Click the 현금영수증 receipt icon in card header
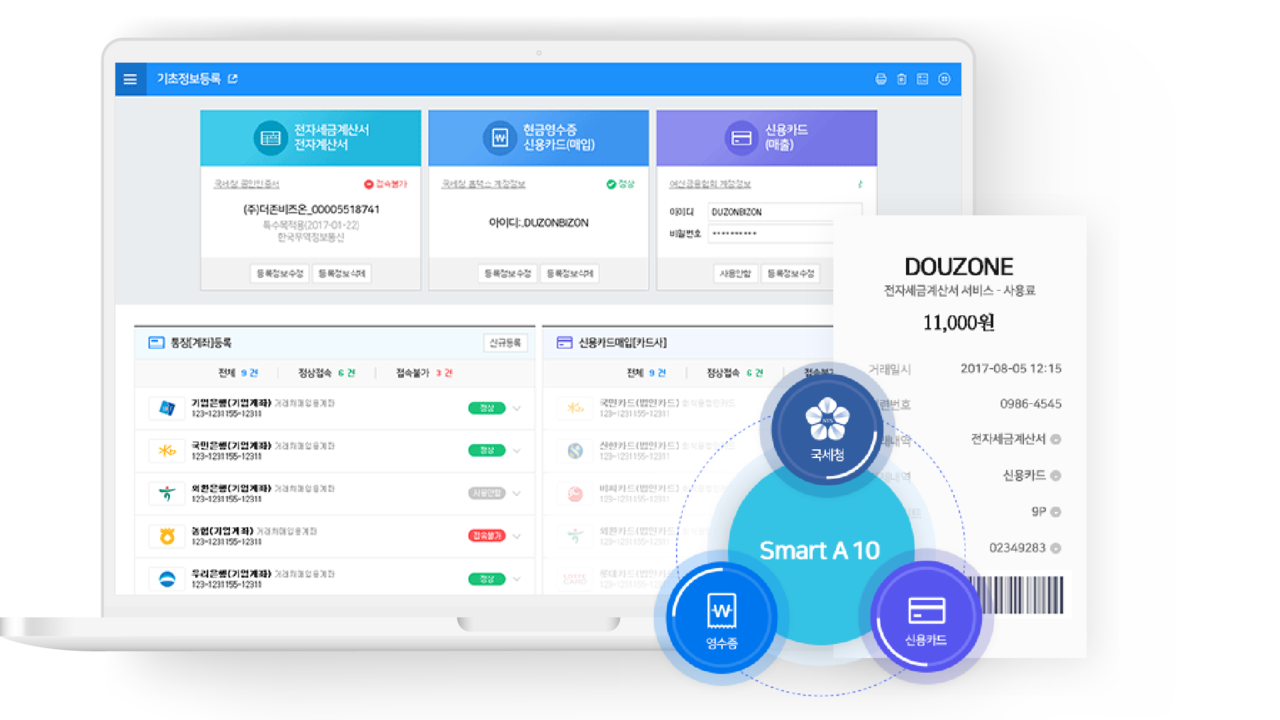Screen dimensions: 1280x720 pos(498,137)
